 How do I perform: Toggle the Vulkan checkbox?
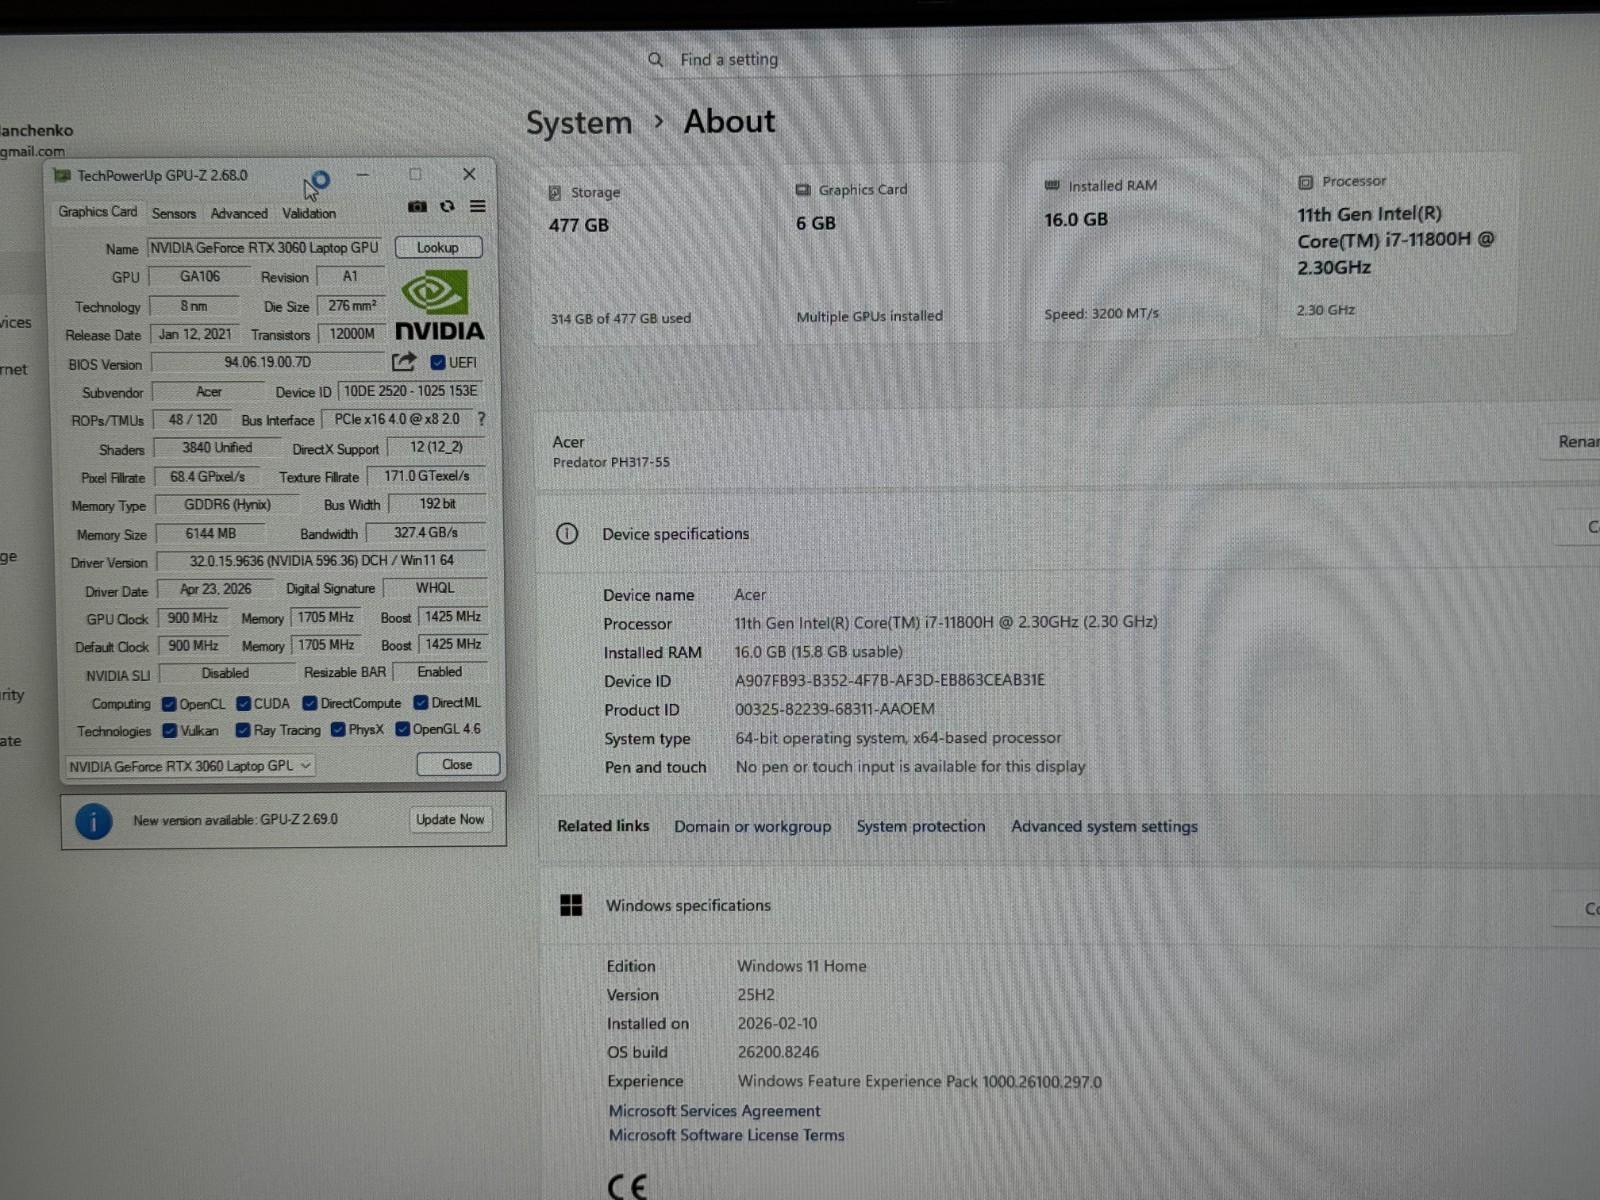(170, 731)
